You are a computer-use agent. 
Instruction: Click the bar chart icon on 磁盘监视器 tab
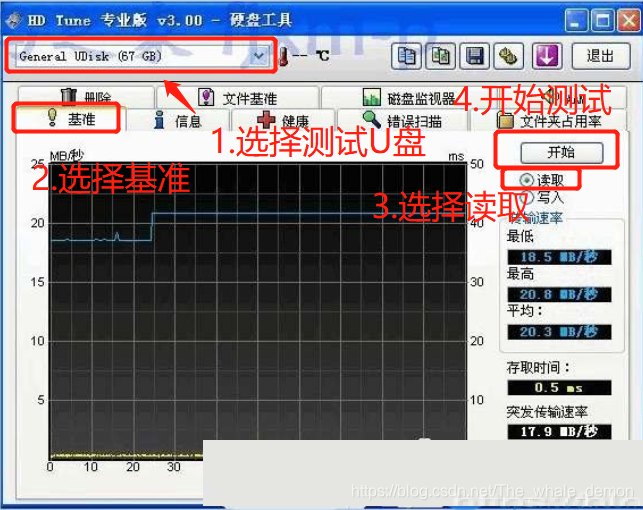click(372, 98)
